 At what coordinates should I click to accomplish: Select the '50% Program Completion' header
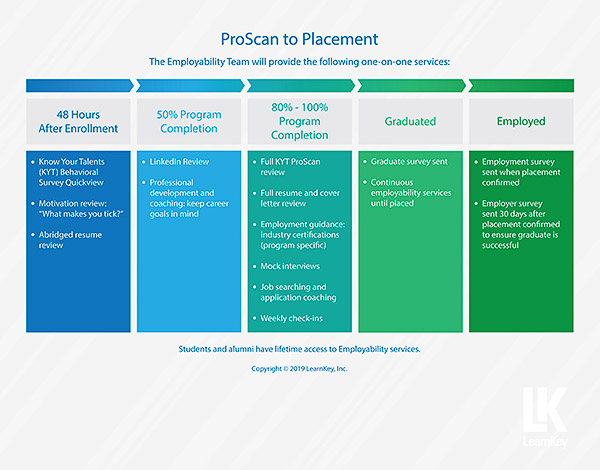pyautogui.click(x=189, y=121)
